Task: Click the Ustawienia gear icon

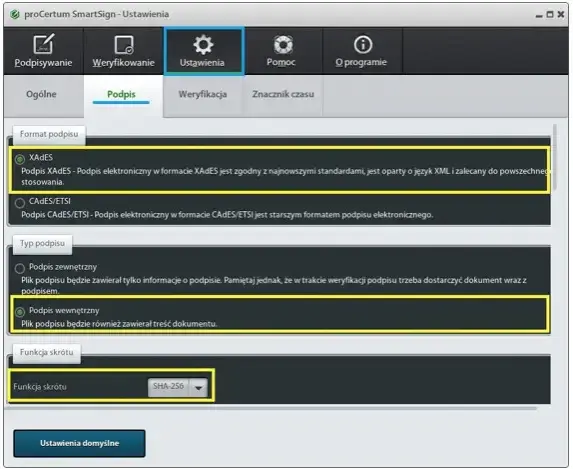Action: pyautogui.click(x=203, y=44)
